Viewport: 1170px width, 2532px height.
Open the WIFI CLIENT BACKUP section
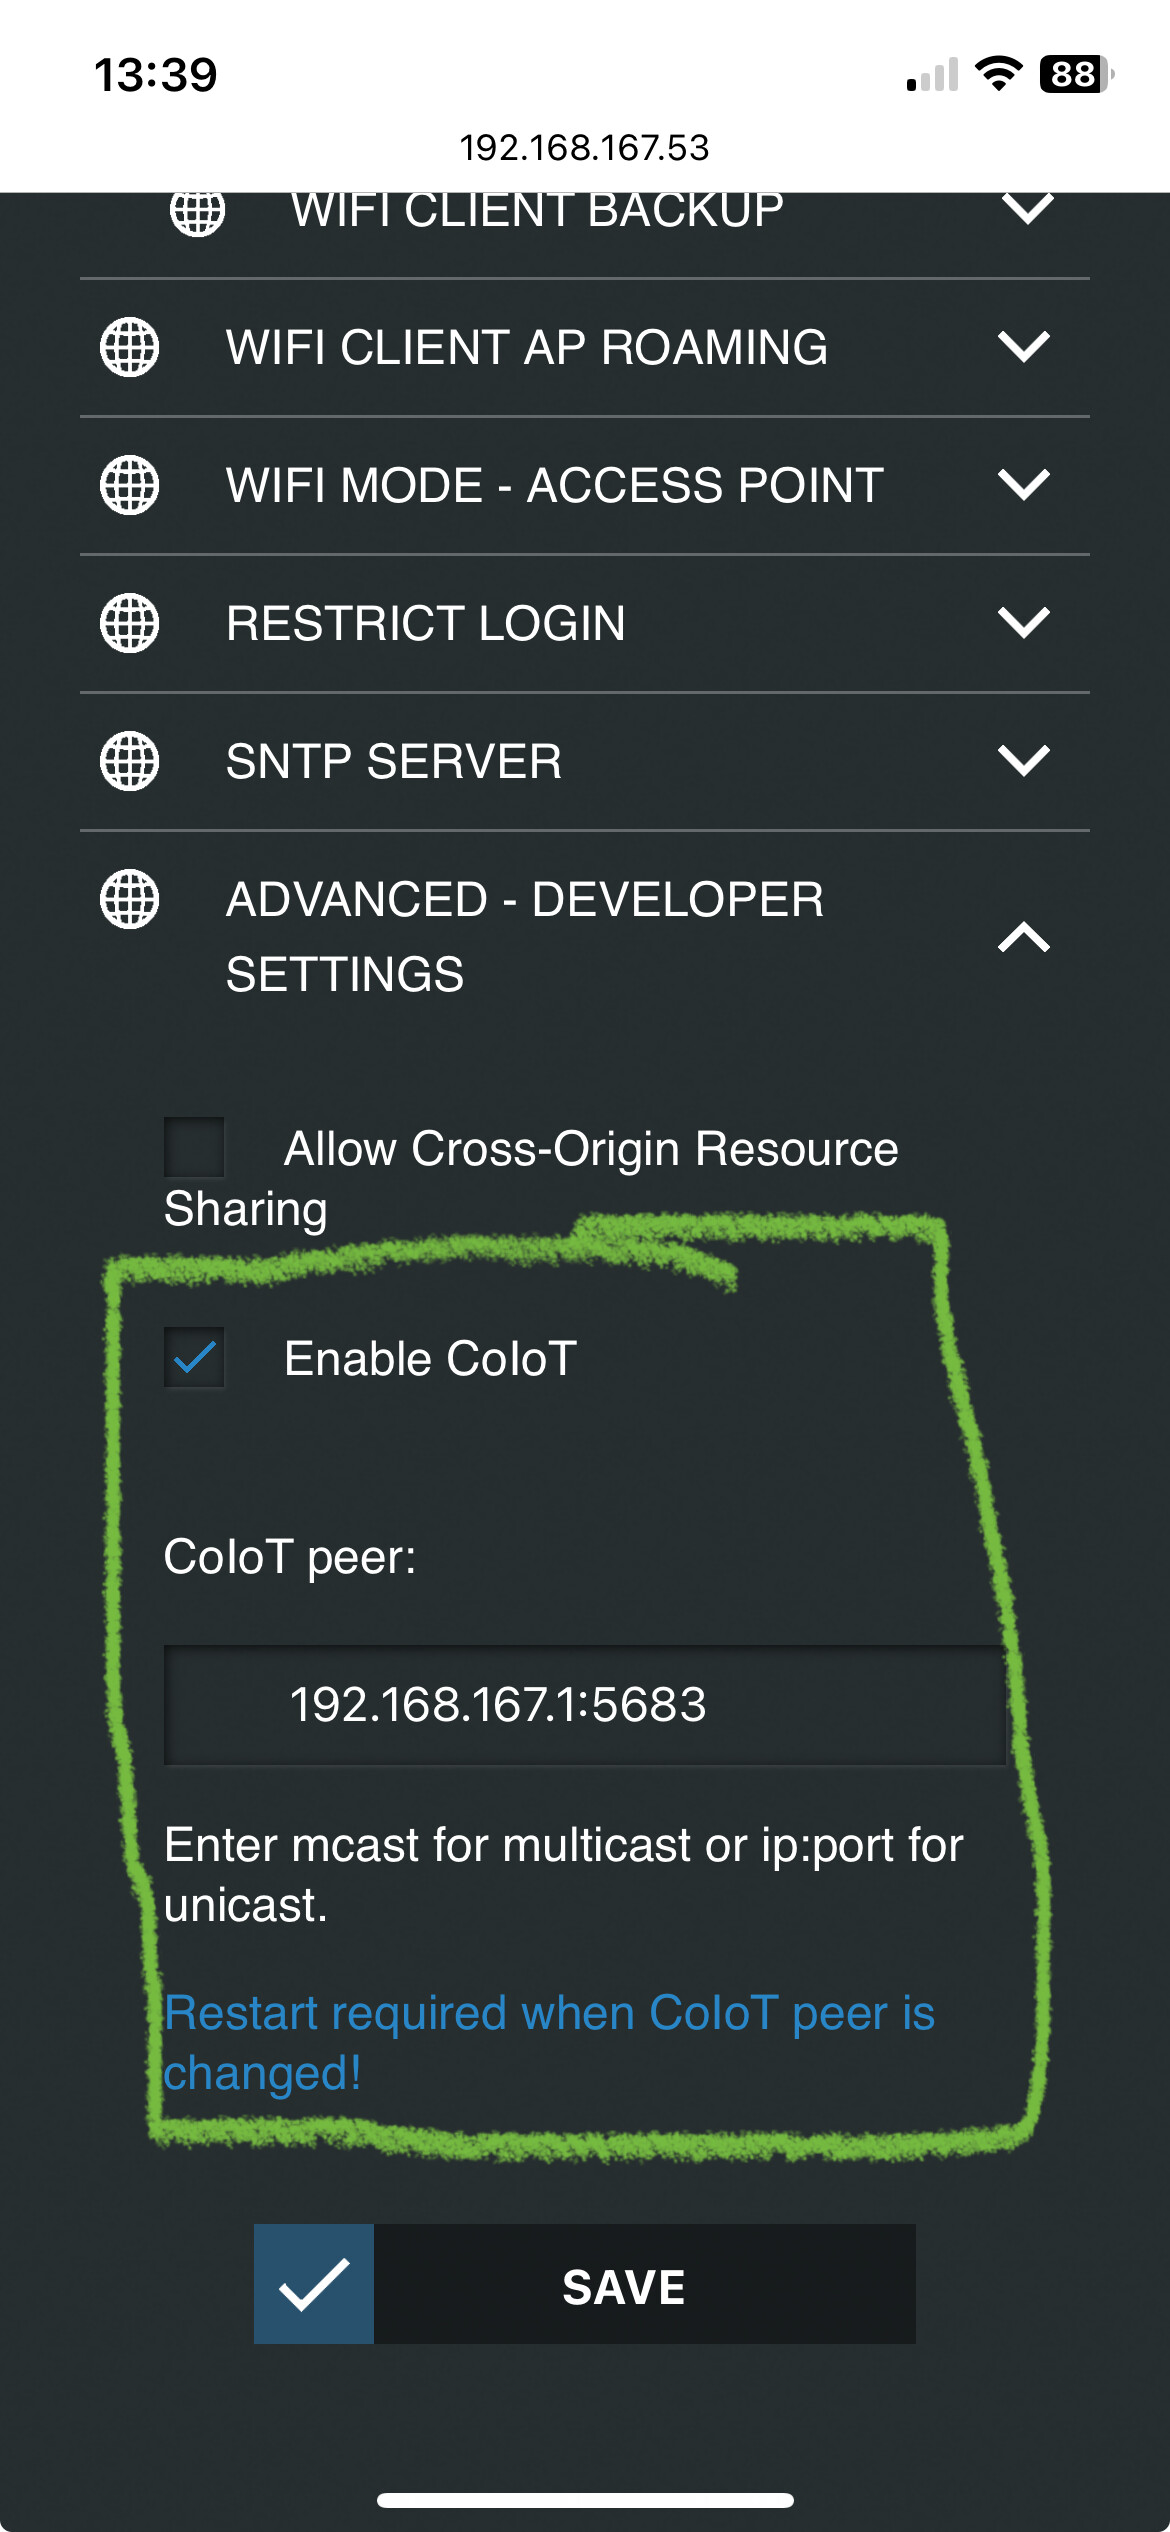585,234
